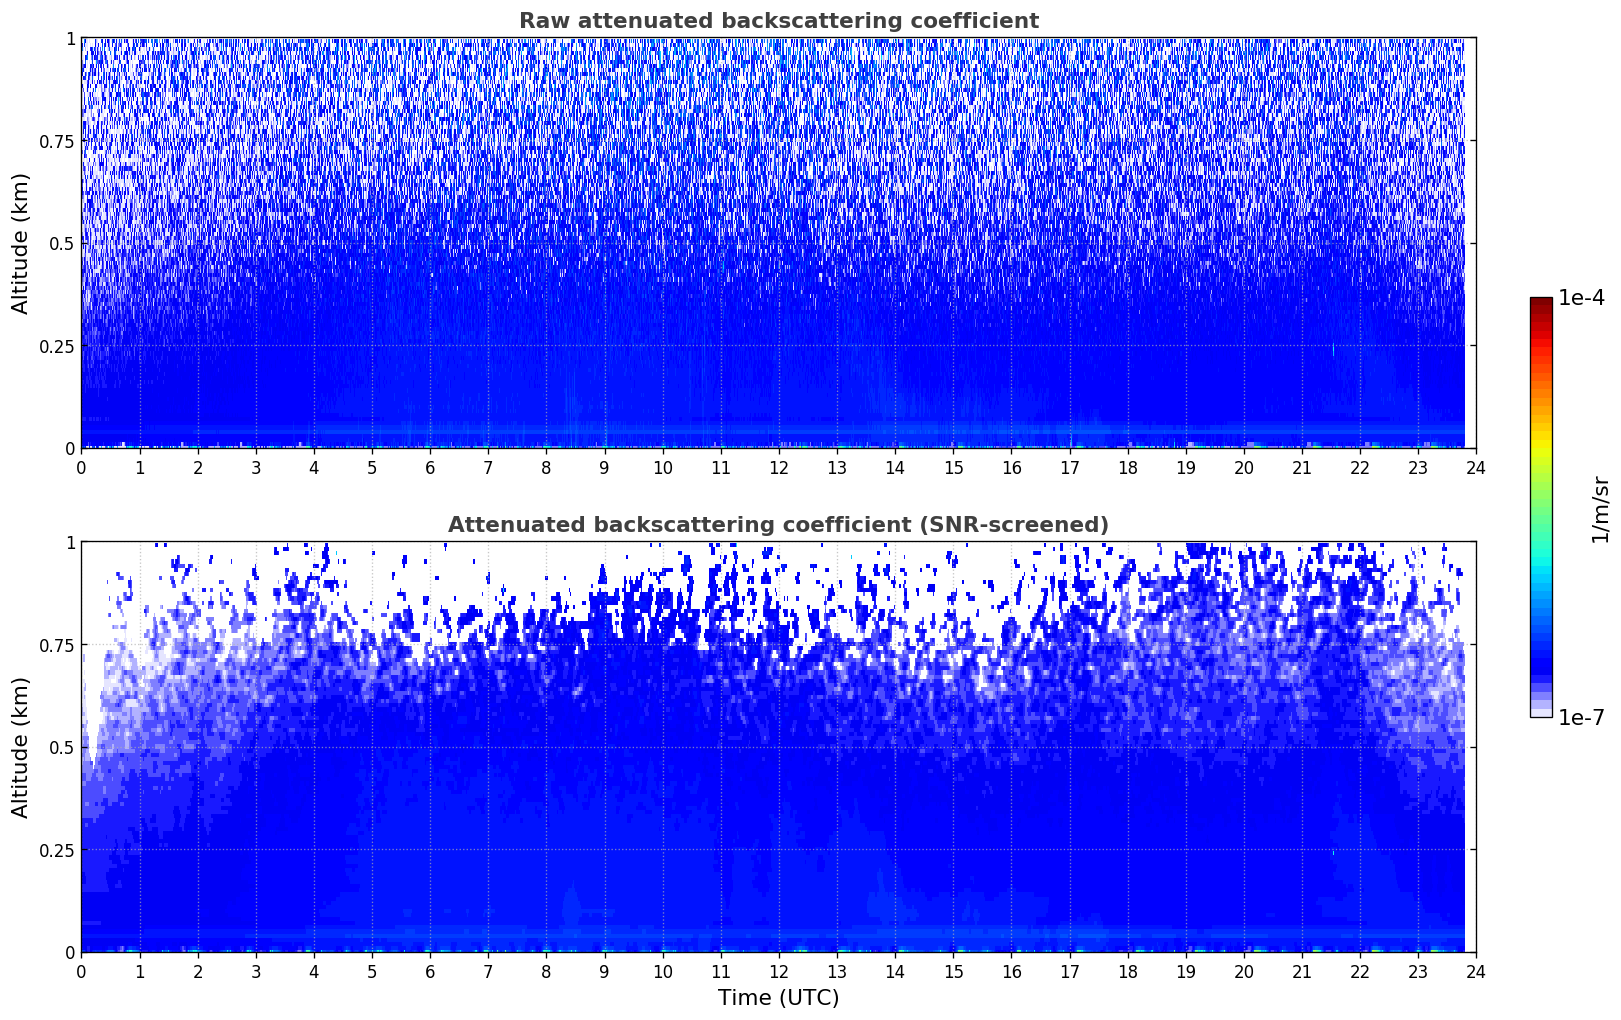The height and width of the screenshot is (1020, 1621).
Task: Click the '1/m/sr' colorbar unit label
Action: coord(1600,508)
